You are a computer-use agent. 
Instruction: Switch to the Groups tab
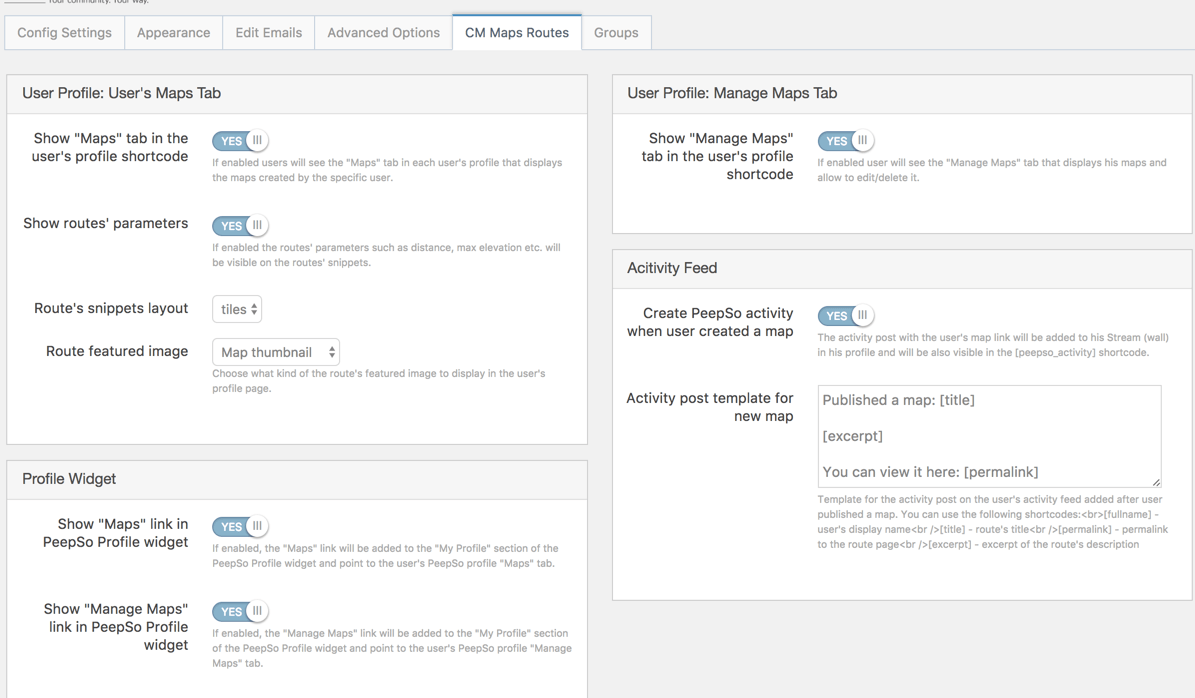pos(616,33)
